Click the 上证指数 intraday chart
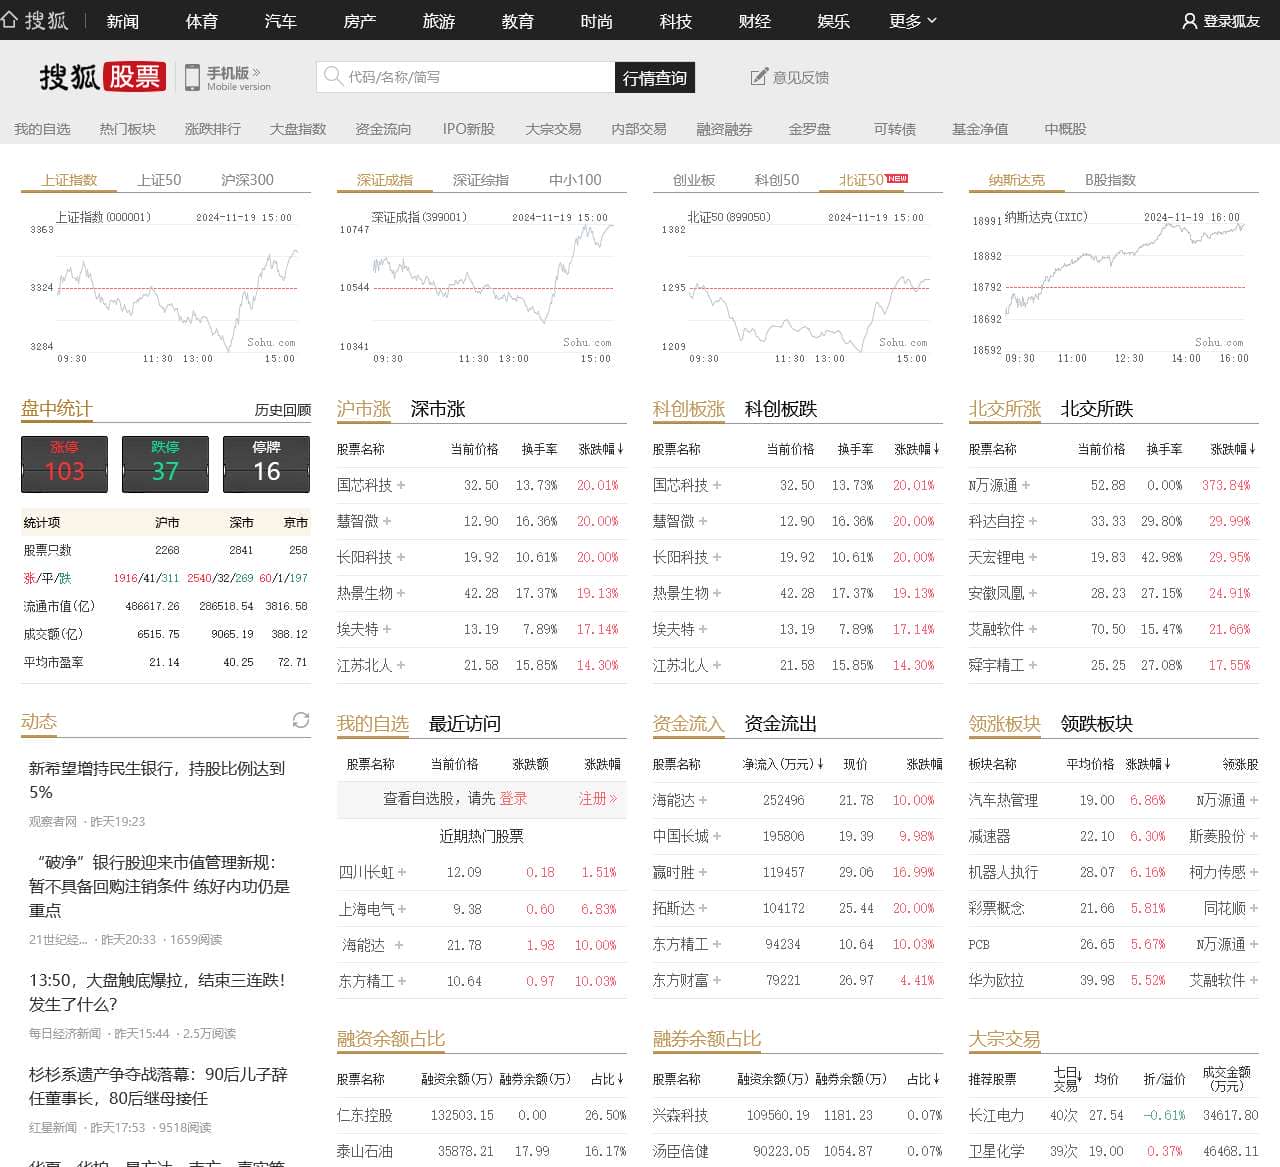Image resolution: width=1280 pixels, height=1167 pixels. [x=164, y=287]
